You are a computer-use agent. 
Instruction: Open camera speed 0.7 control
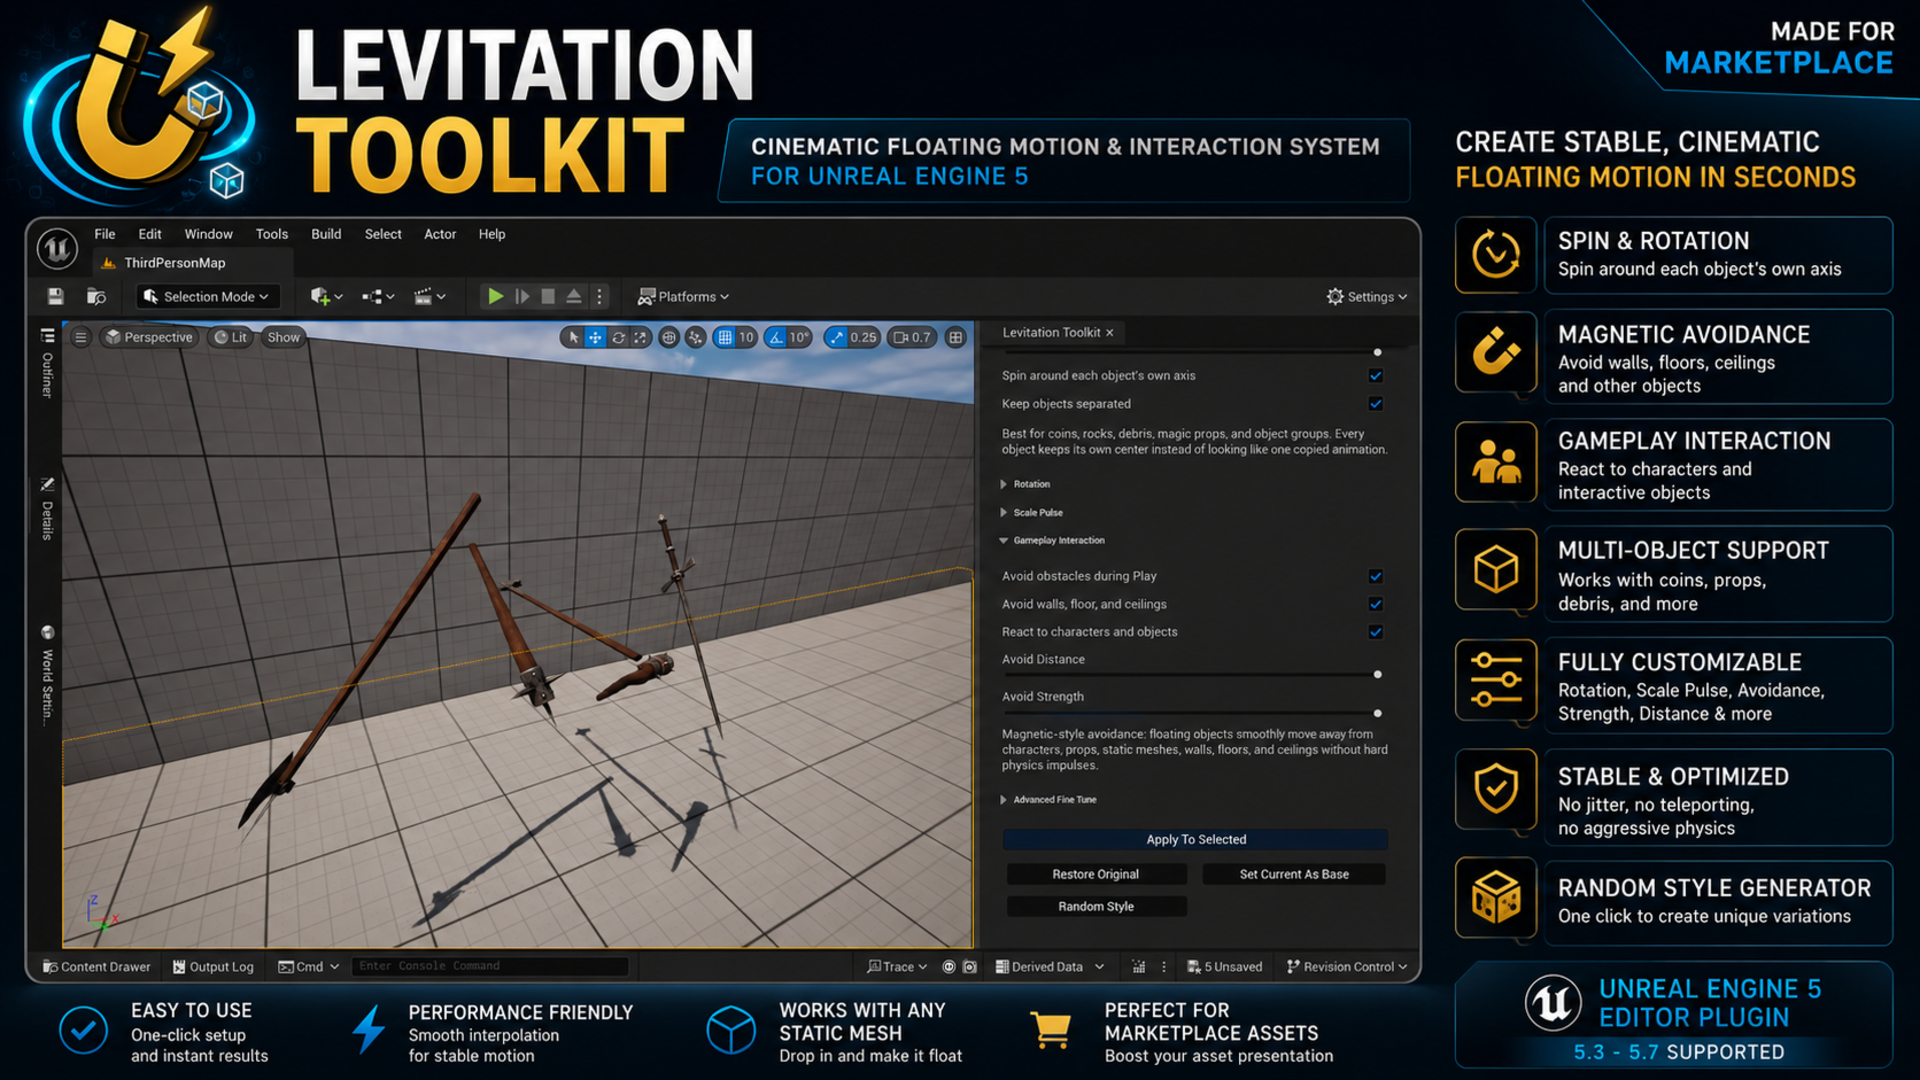[x=912, y=337]
